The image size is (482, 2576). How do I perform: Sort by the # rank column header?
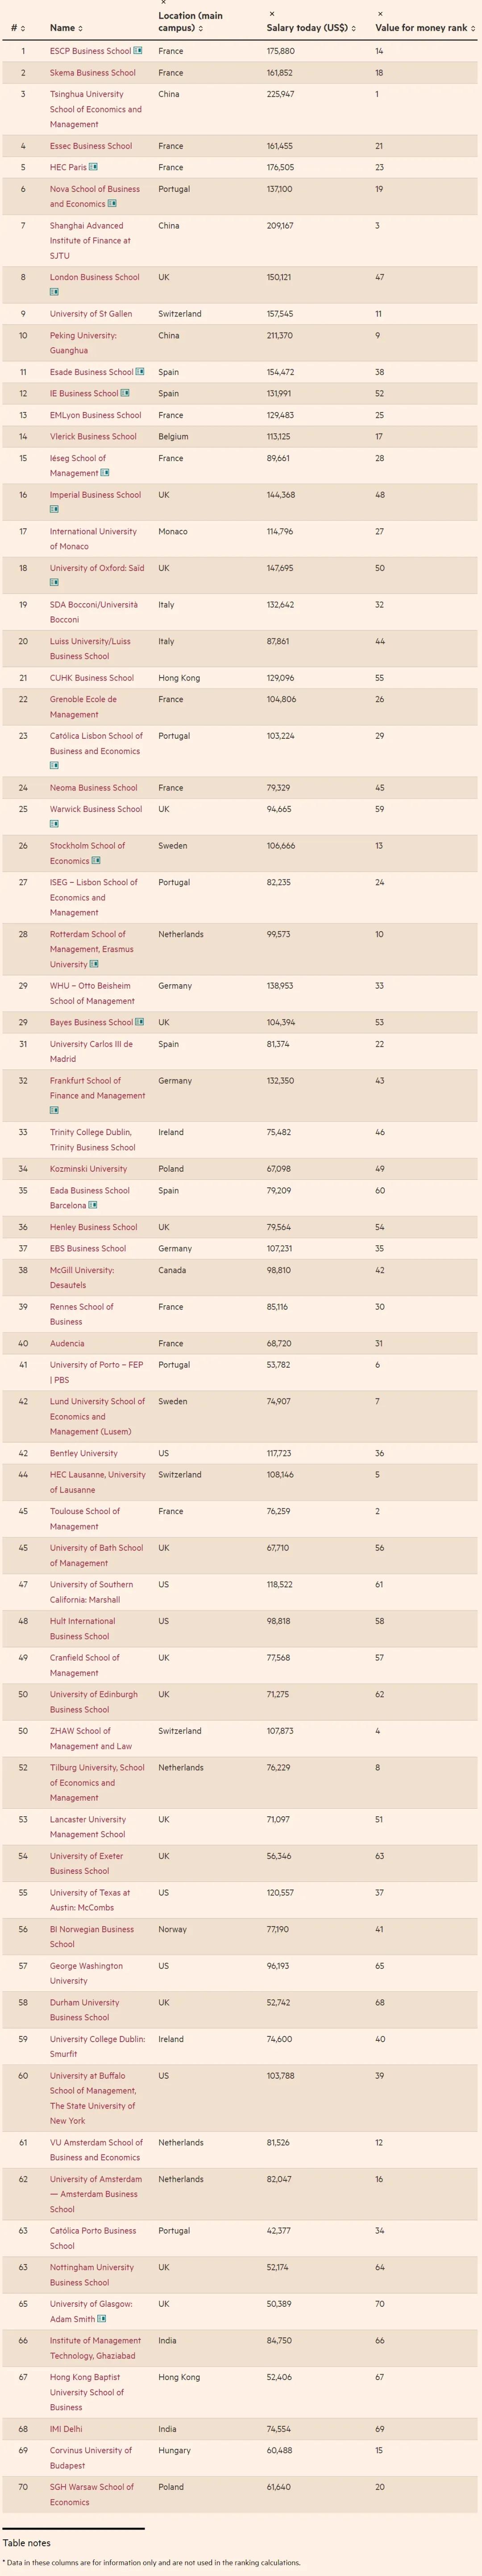pyautogui.click(x=18, y=28)
